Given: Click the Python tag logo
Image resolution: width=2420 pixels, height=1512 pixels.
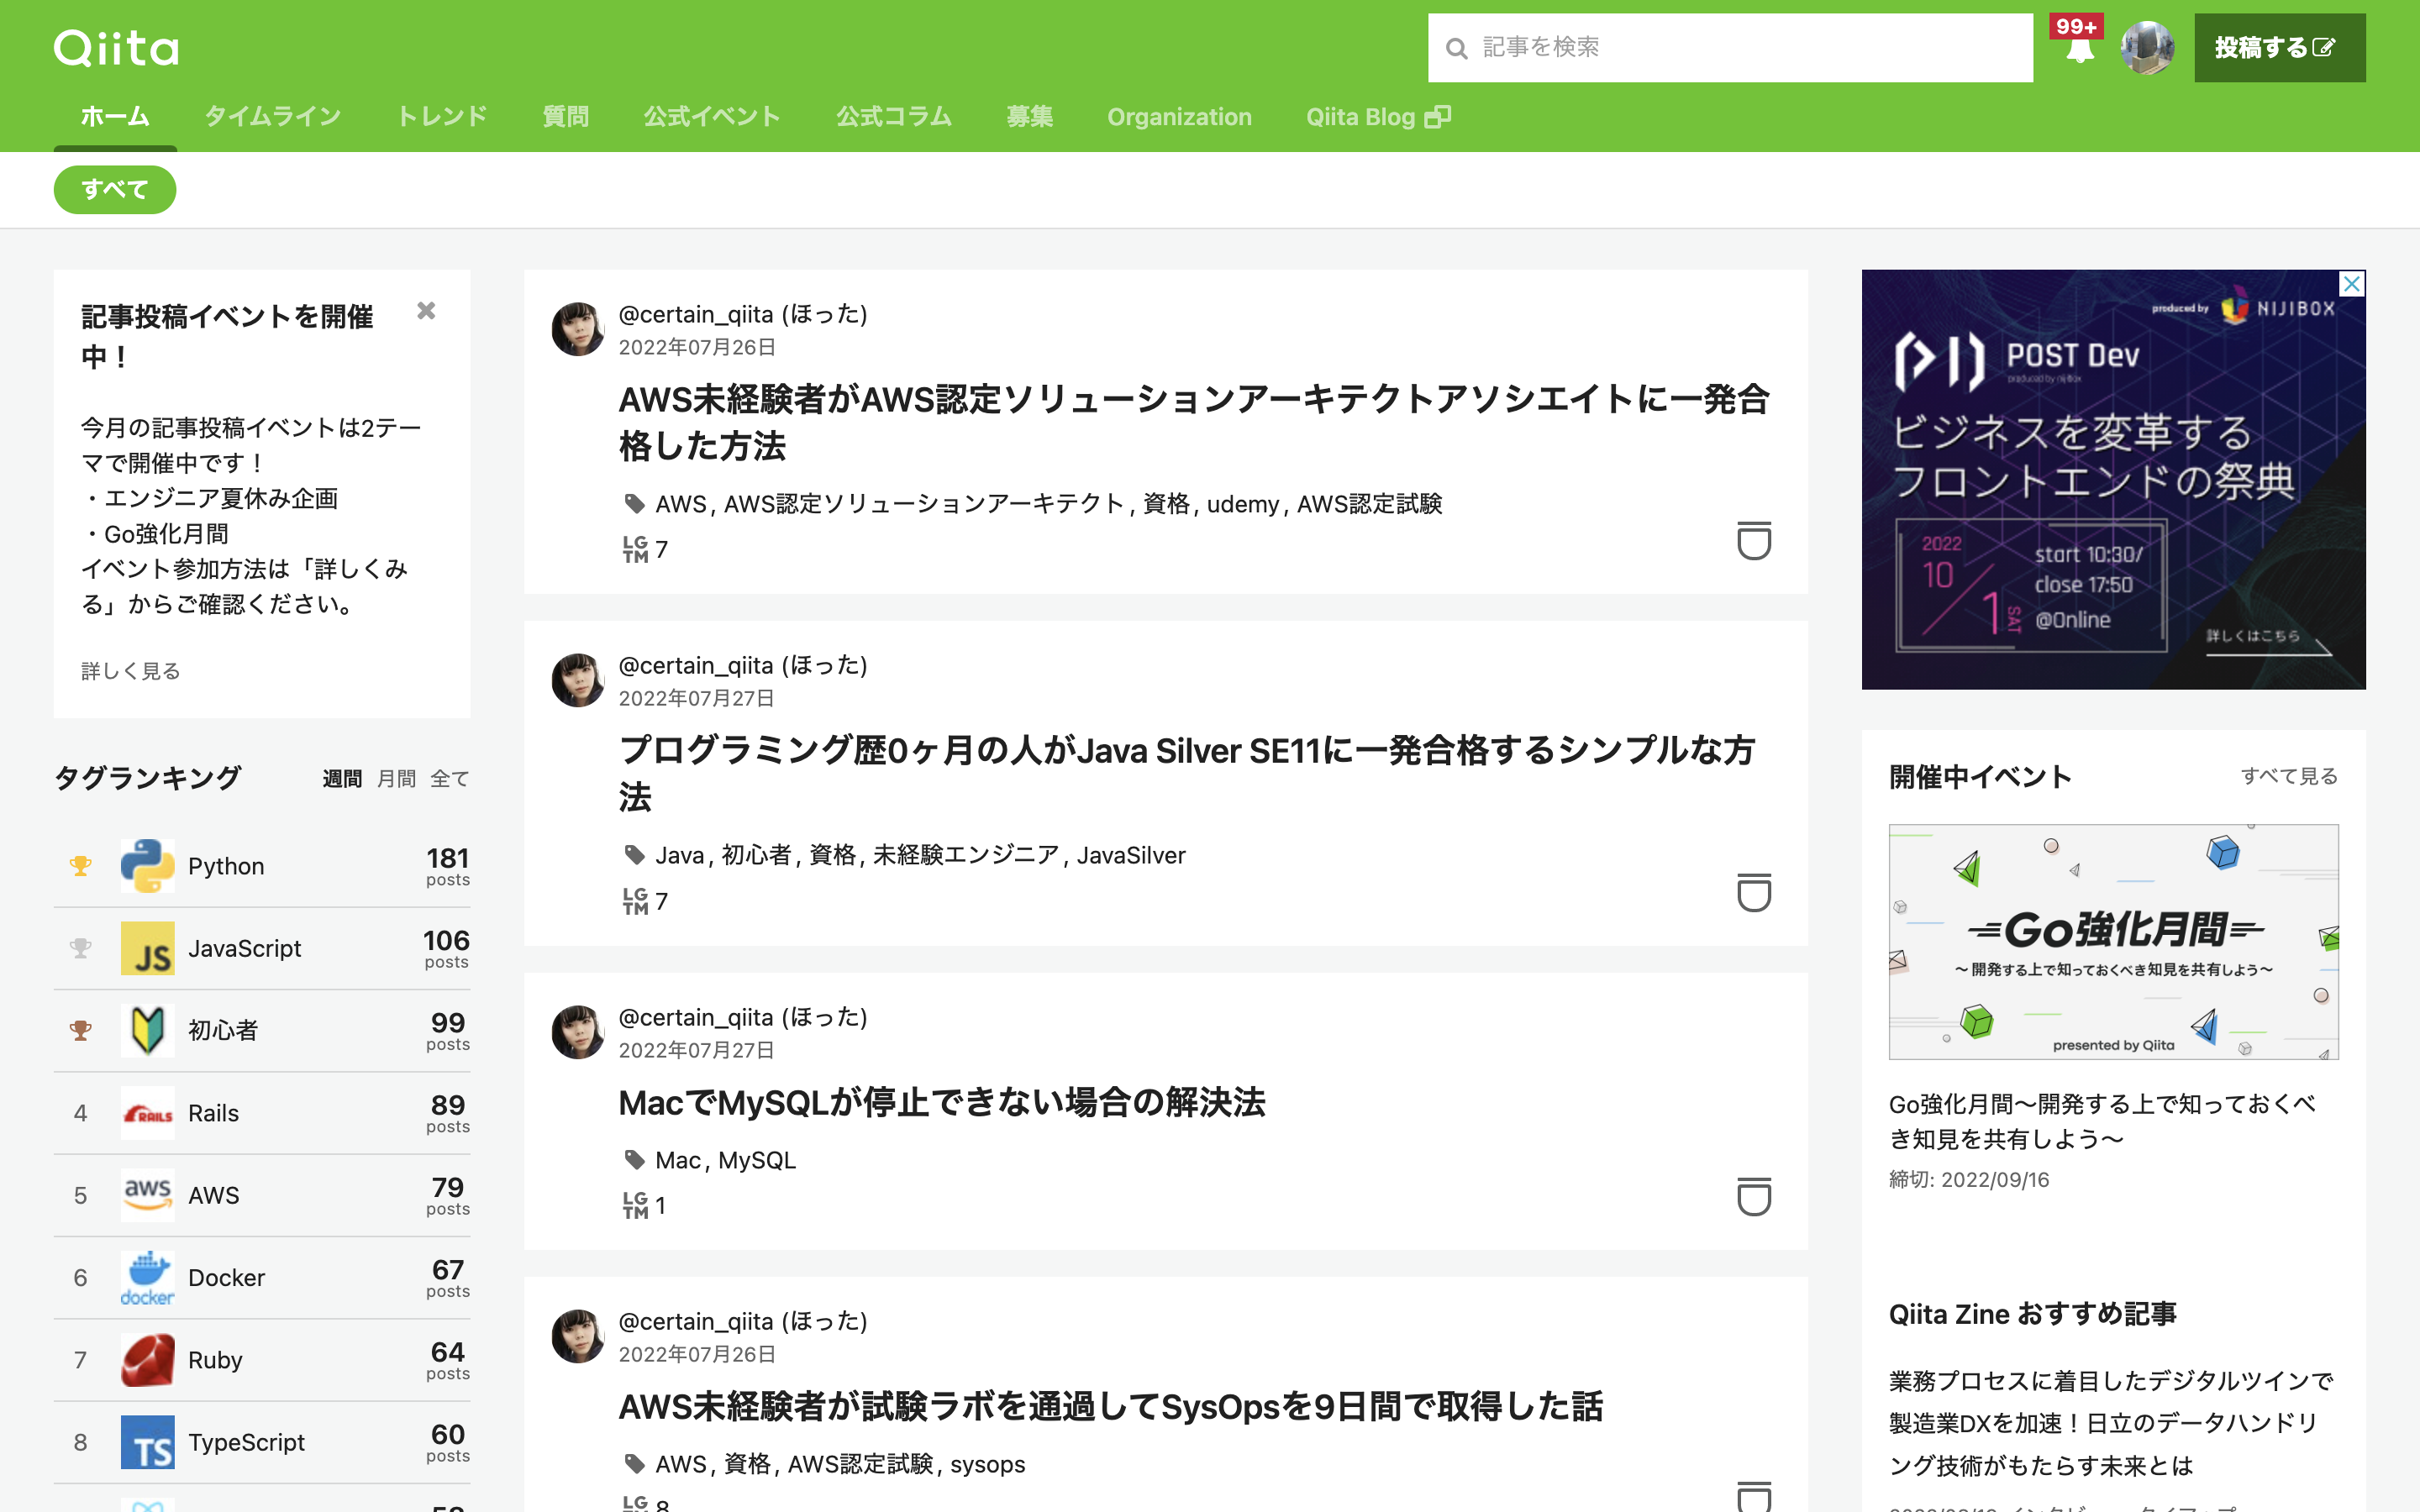Looking at the screenshot, I should (147, 866).
